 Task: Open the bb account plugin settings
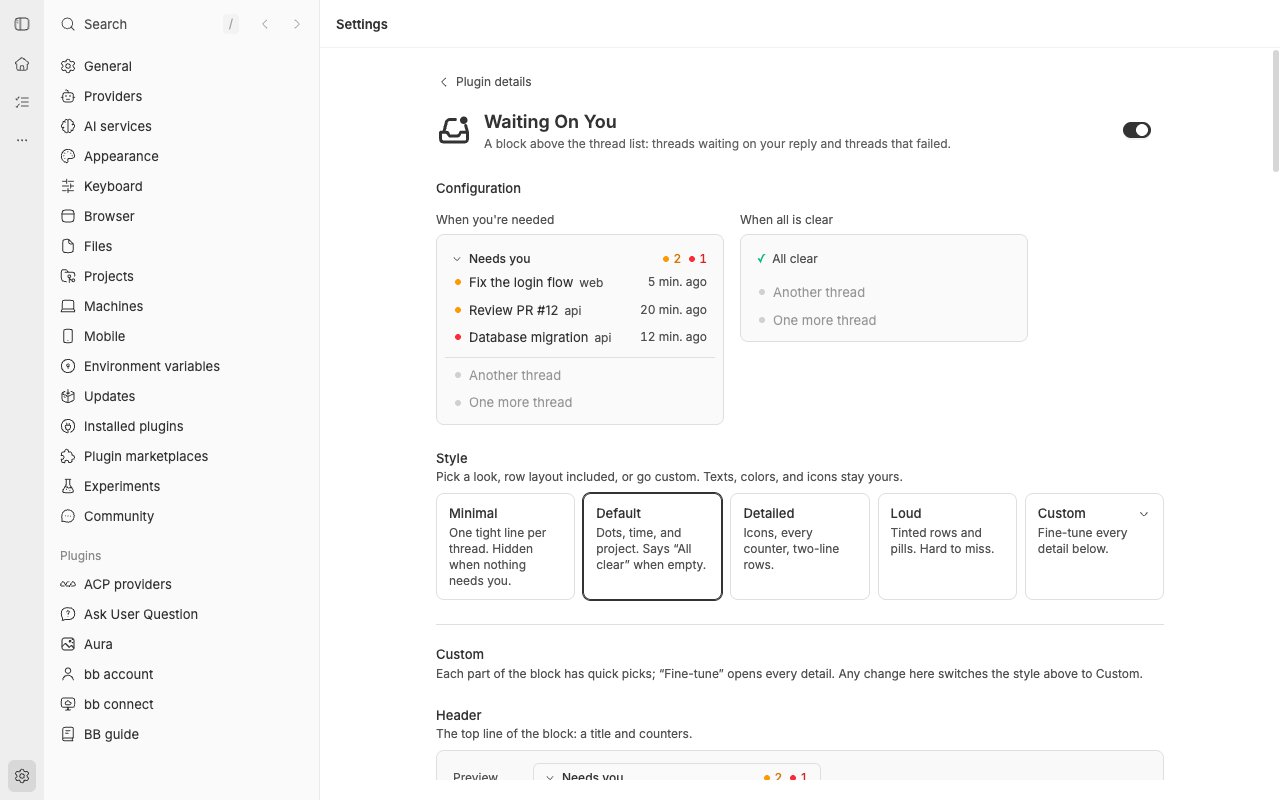pyautogui.click(x=184, y=674)
